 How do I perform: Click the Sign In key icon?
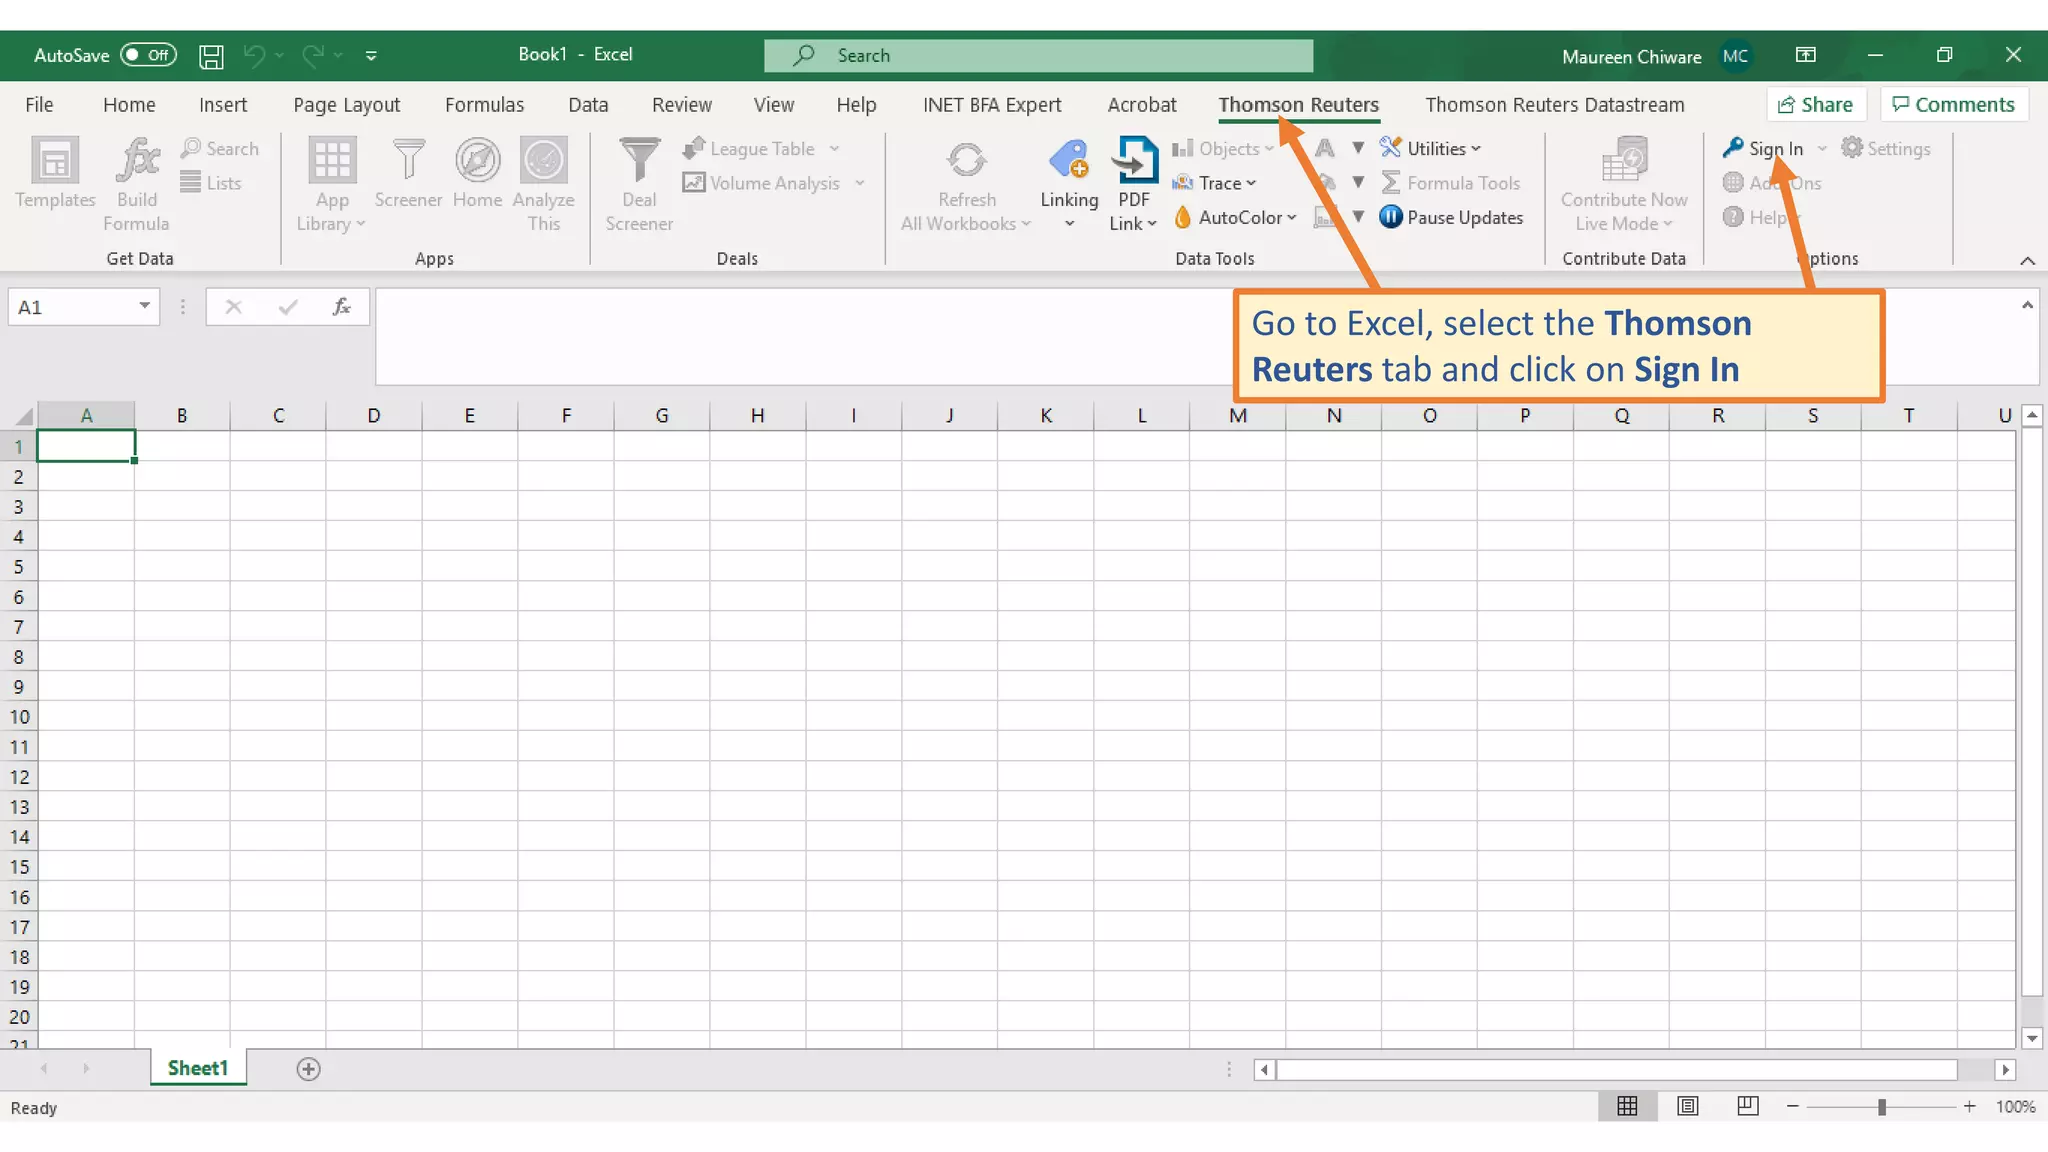tap(1733, 148)
